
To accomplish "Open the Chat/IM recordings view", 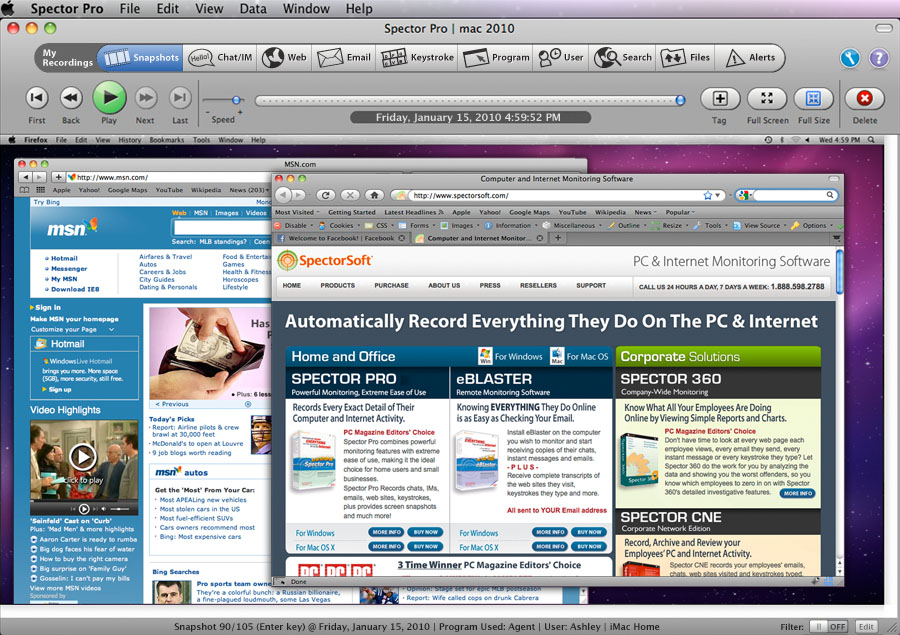I will coord(221,57).
